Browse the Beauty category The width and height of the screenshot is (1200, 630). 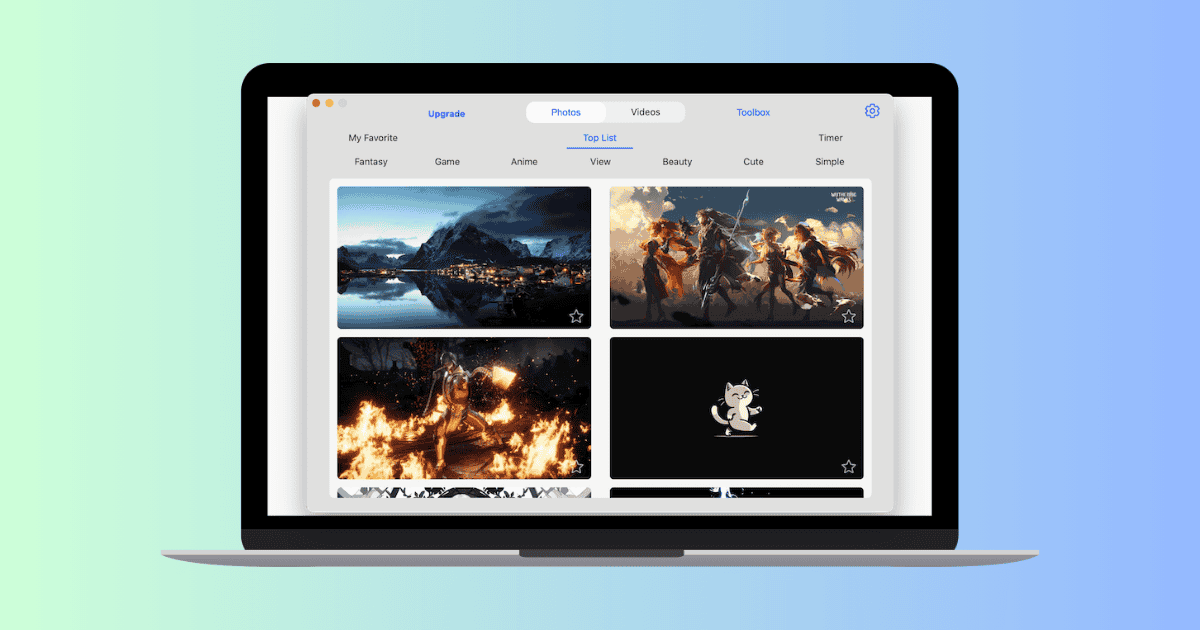(677, 162)
